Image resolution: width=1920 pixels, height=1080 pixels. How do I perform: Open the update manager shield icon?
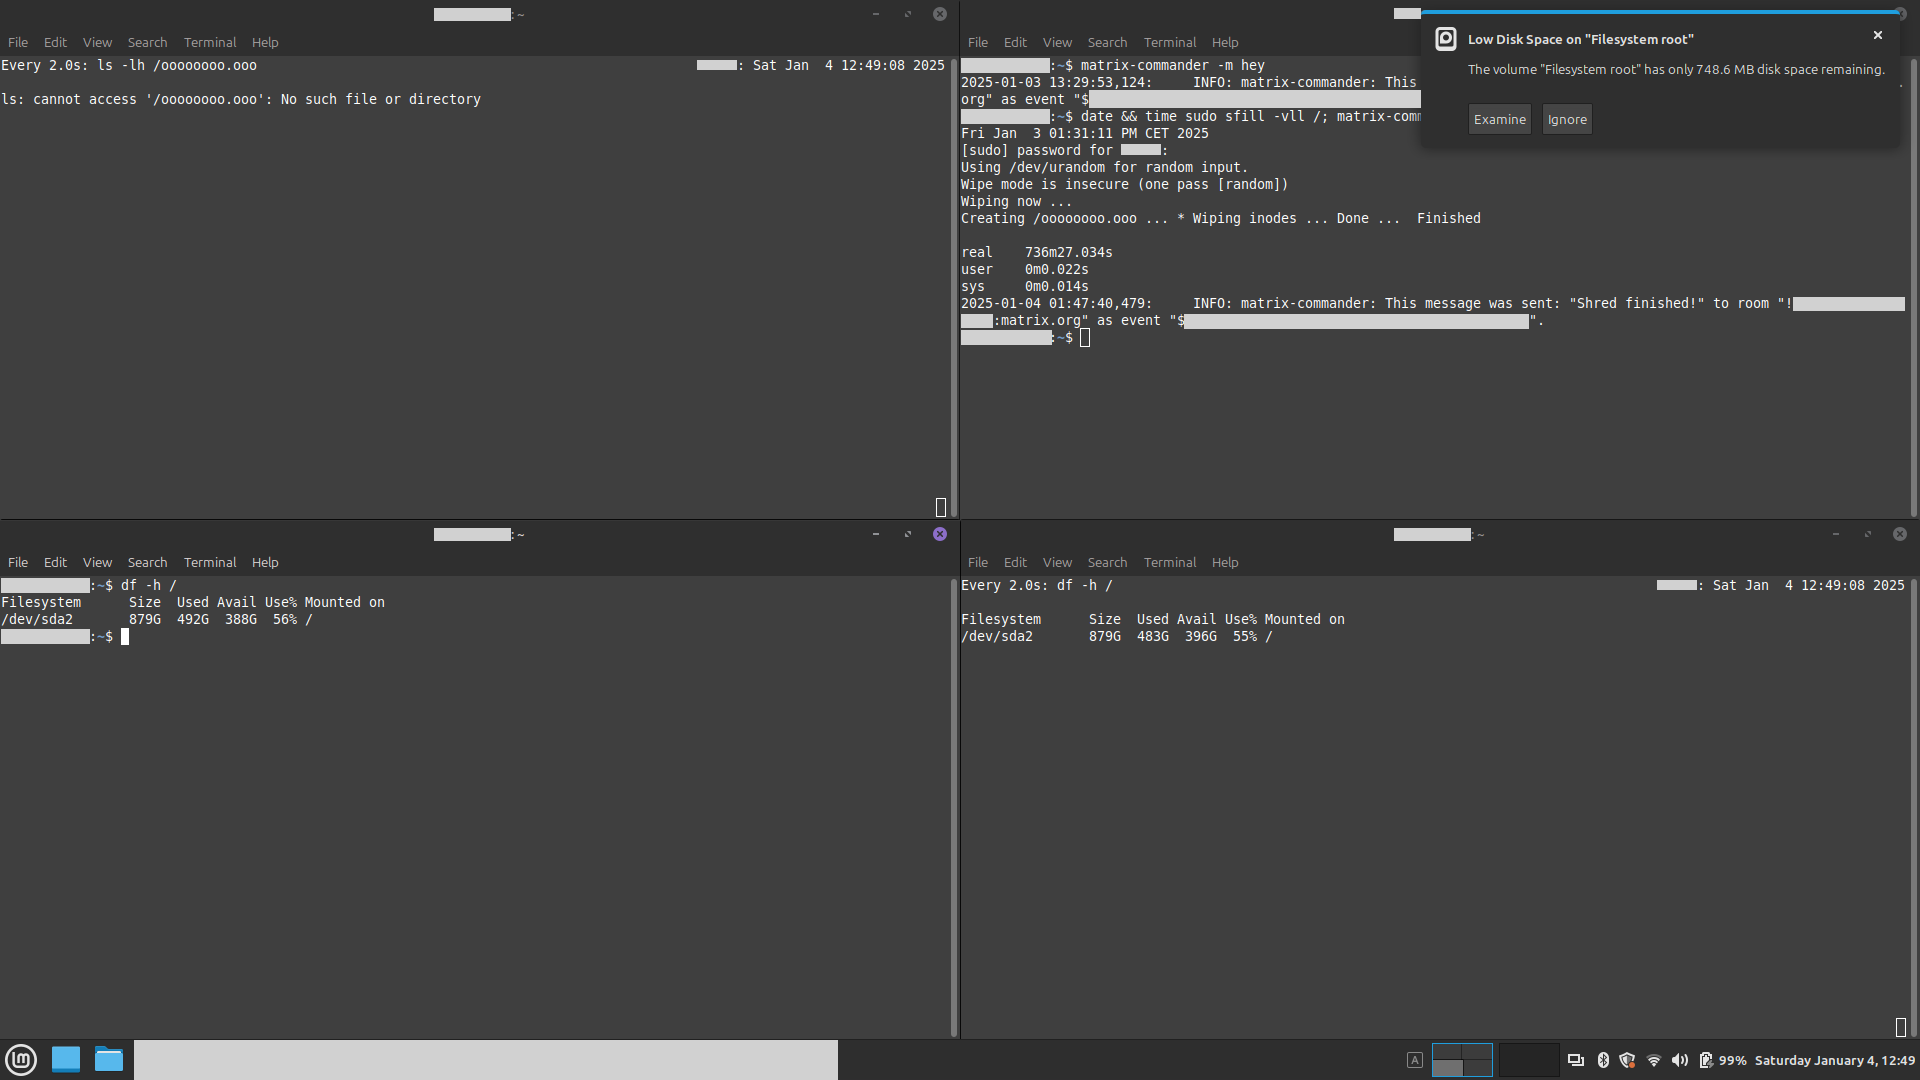click(x=1627, y=1060)
